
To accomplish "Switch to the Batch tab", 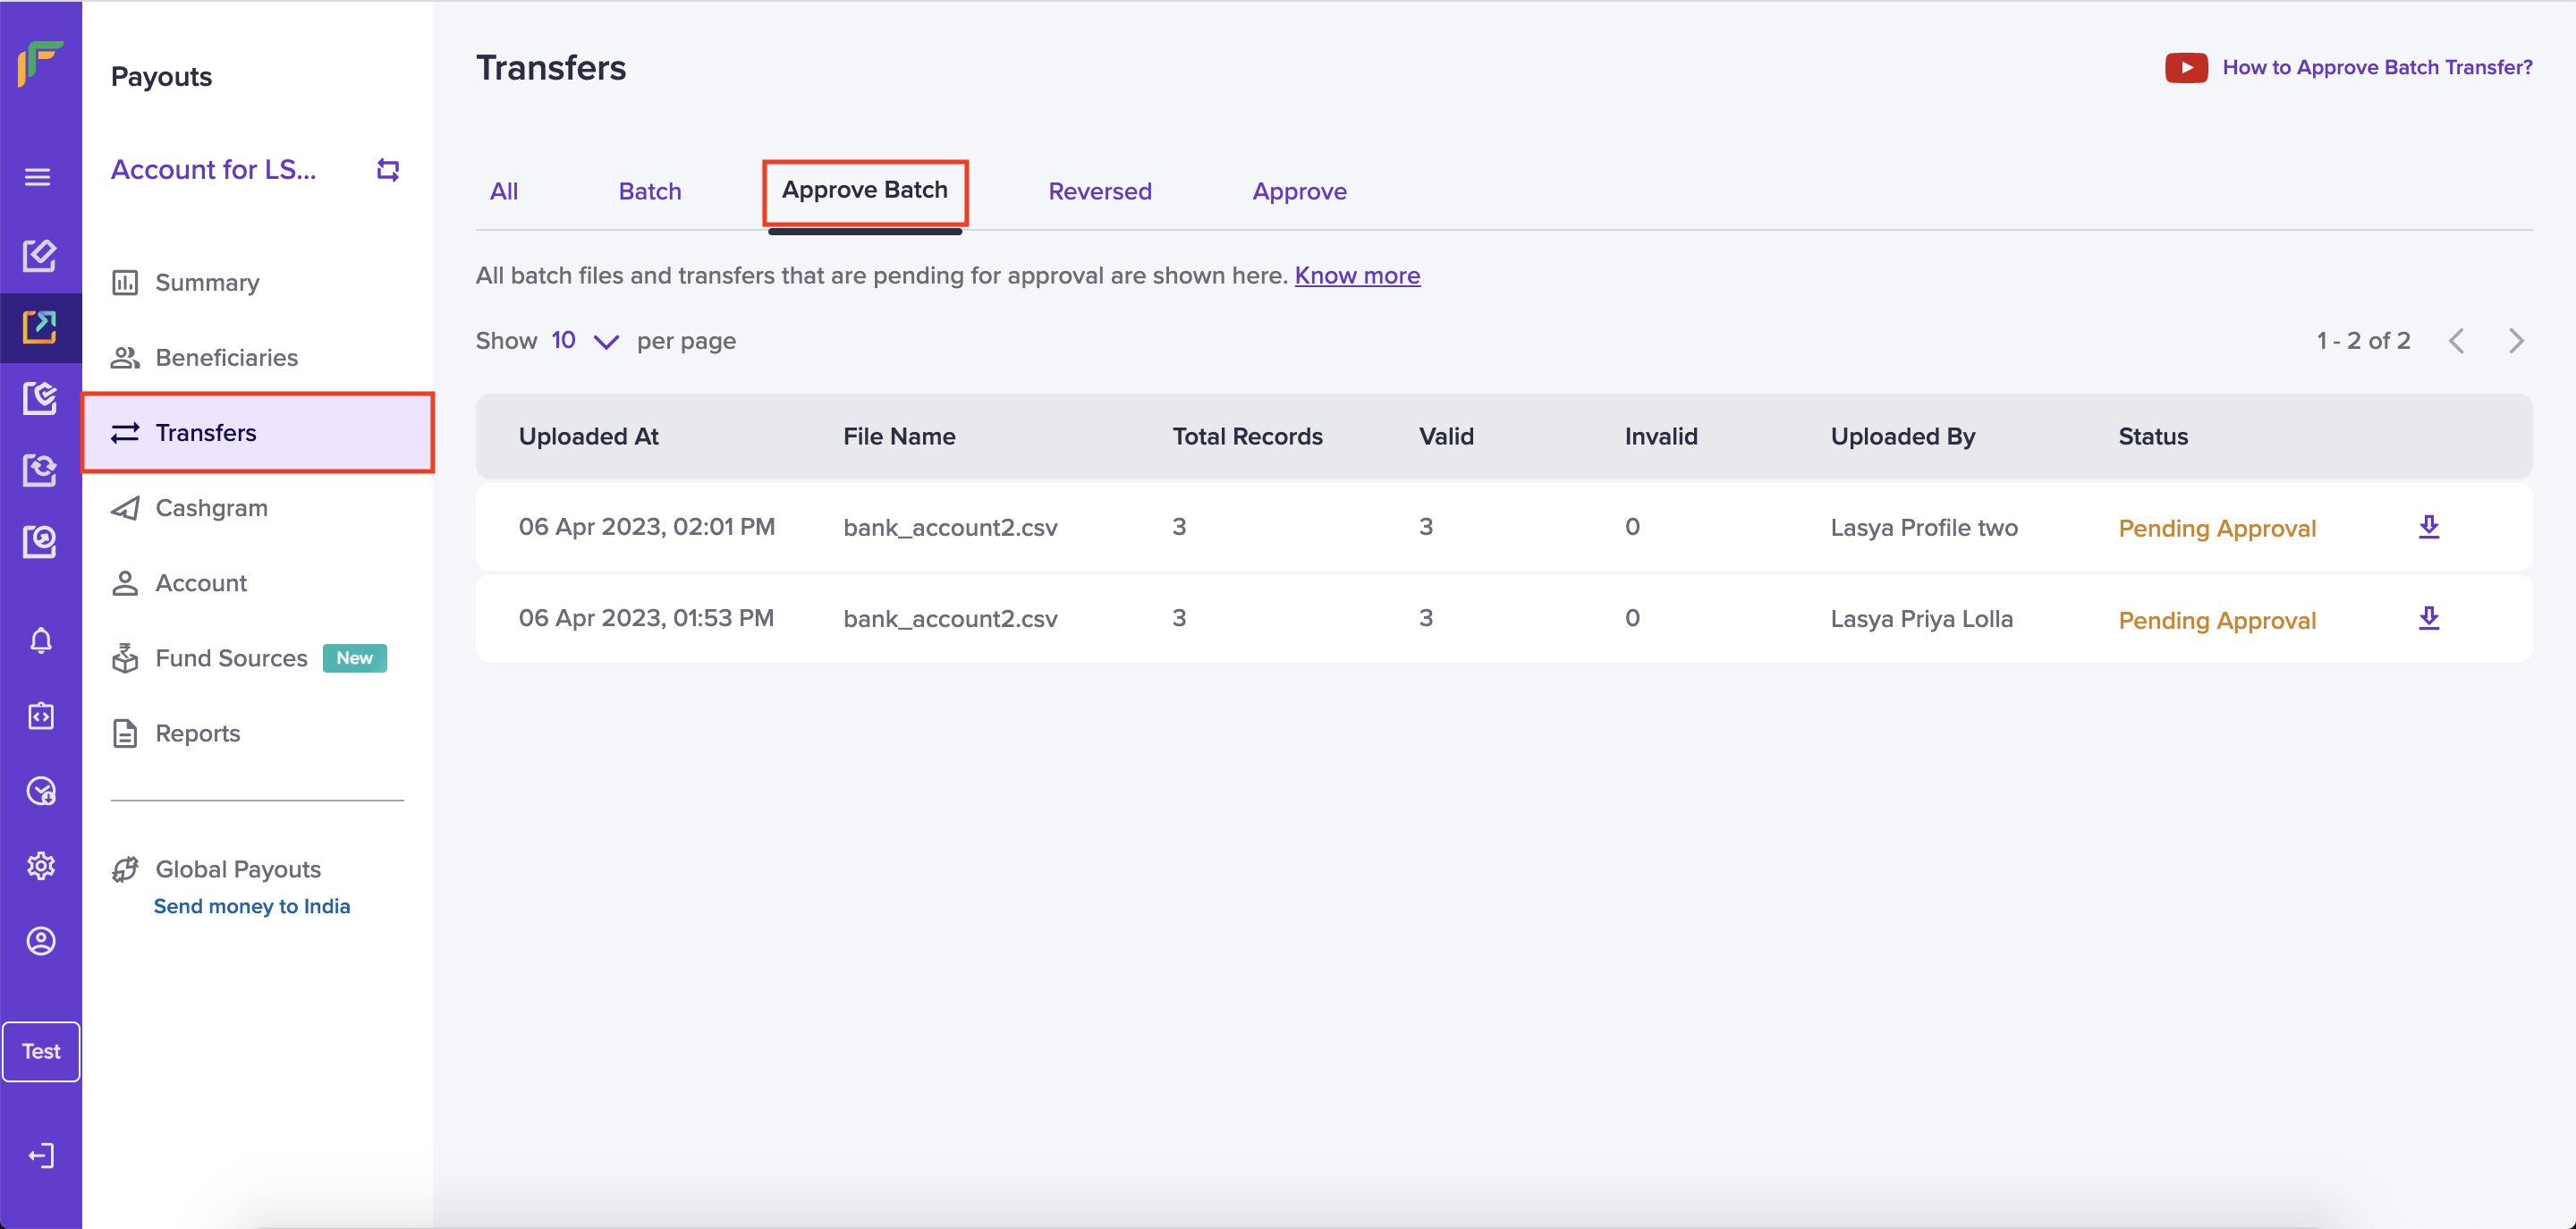I will click(649, 191).
